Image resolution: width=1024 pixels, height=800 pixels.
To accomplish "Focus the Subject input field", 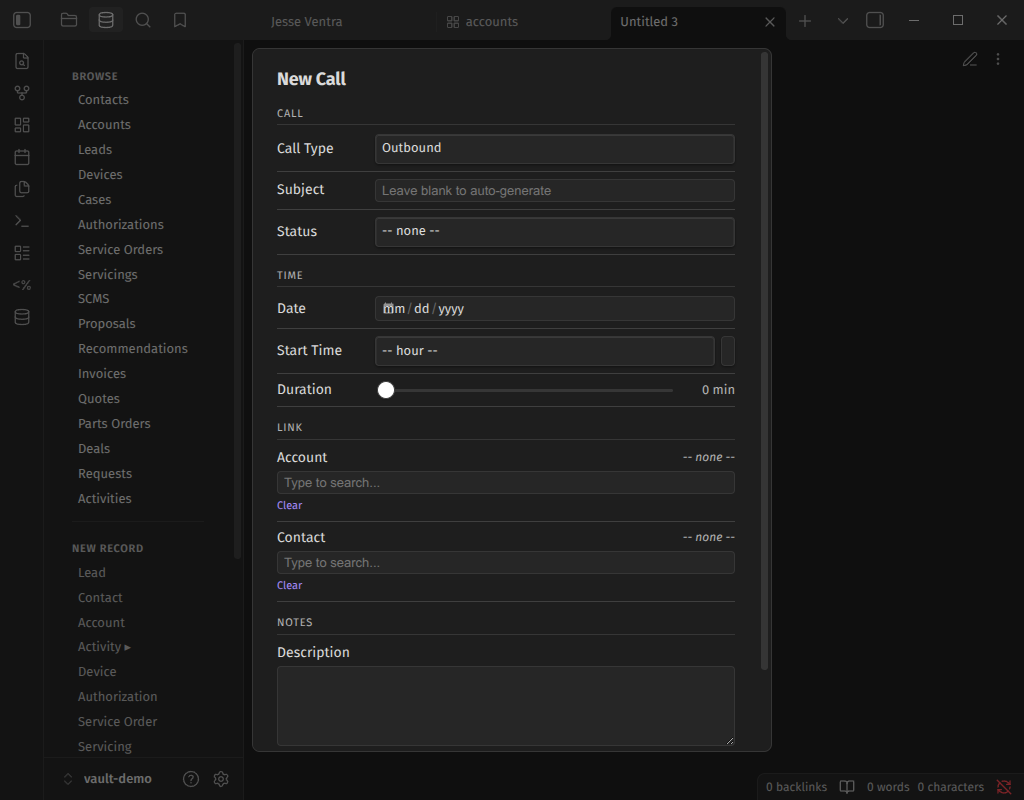I will 554,191.
